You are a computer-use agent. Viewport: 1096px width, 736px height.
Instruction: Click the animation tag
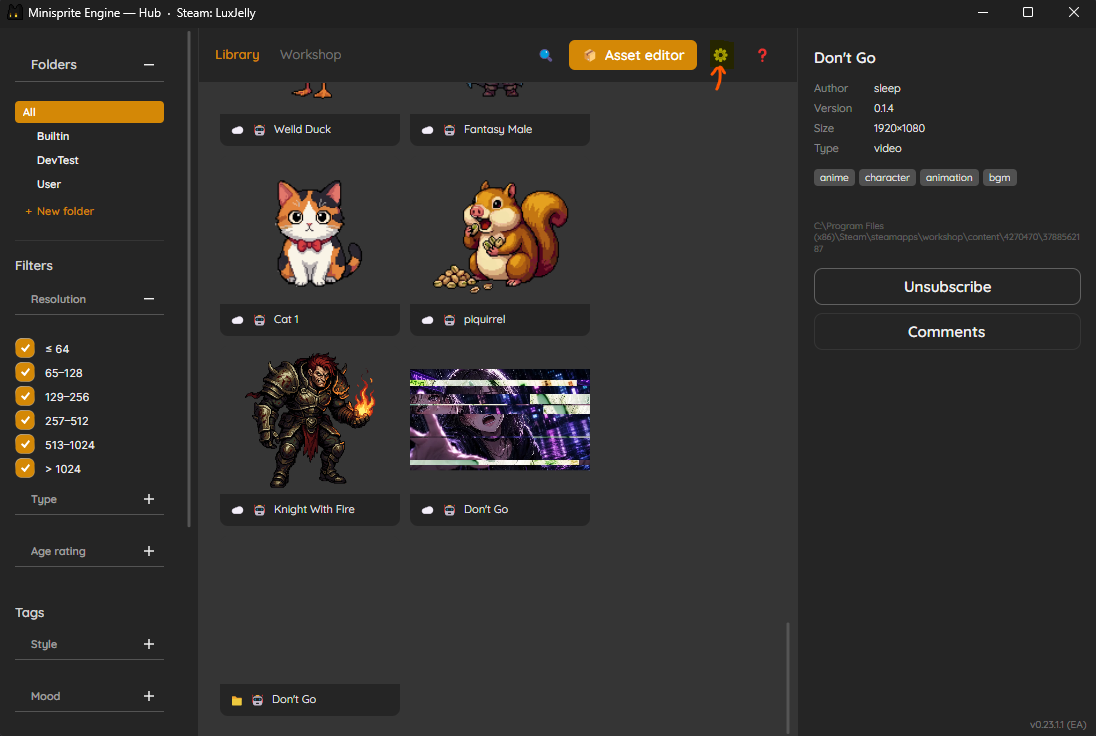(949, 178)
